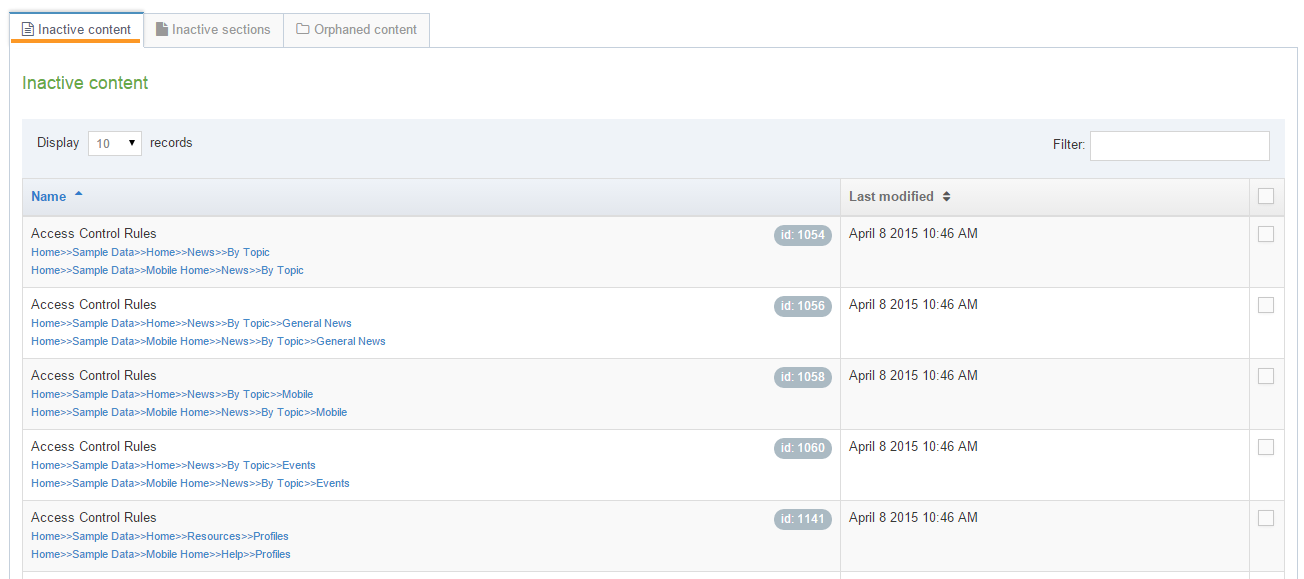Viewport: 1304px width, 579px height.
Task: Click the id: 1141 badge
Action: (802, 519)
